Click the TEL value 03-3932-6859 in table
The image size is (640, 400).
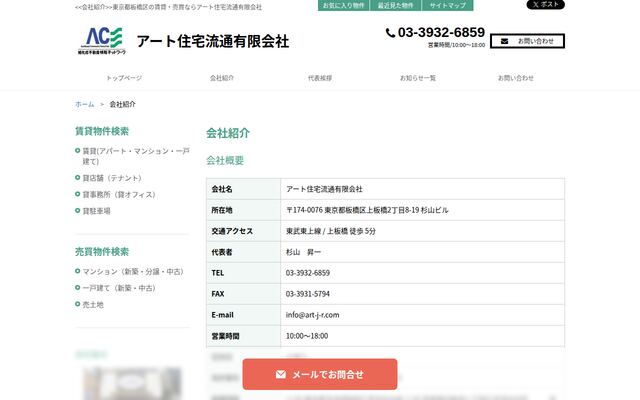point(307,273)
